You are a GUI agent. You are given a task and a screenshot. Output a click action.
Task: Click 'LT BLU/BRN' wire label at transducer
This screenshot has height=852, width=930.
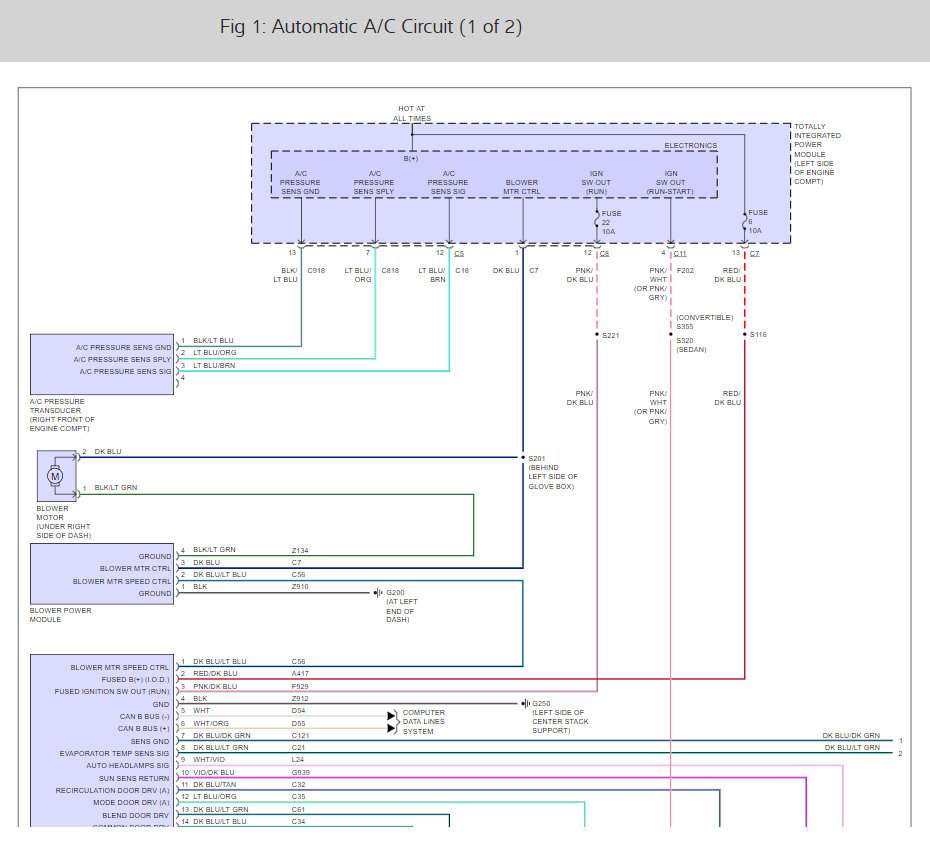click(x=214, y=365)
